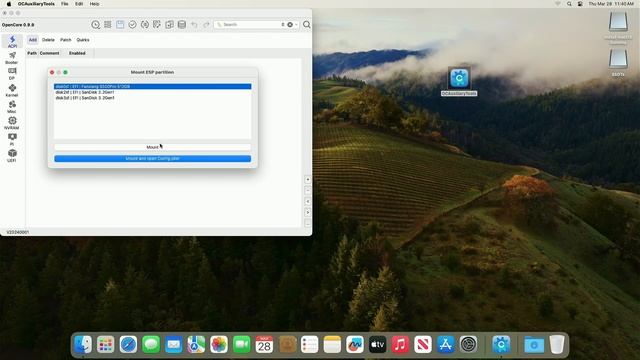Open OCAuxiliaryTools from the Dock

tap(501, 345)
